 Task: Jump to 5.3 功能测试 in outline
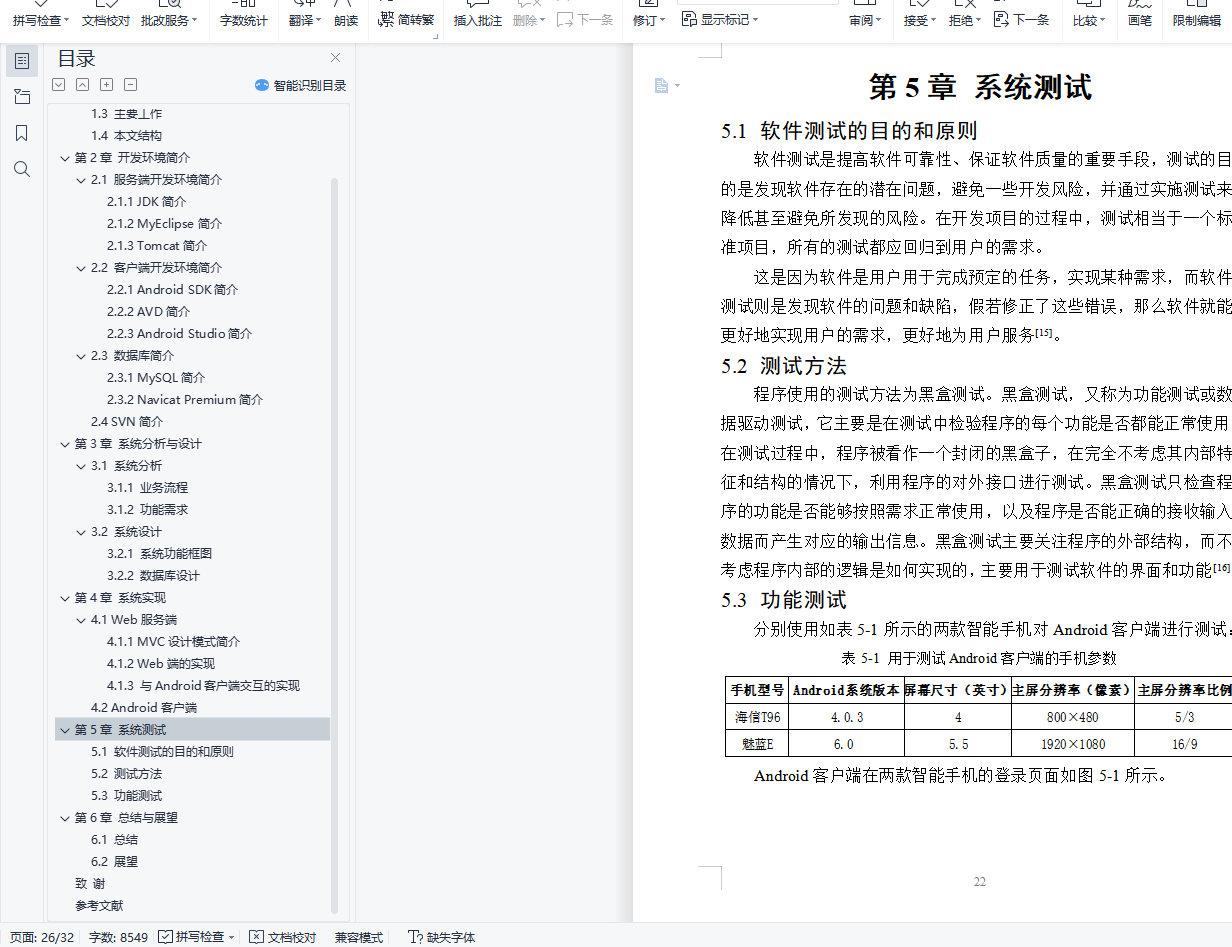coord(126,796)
